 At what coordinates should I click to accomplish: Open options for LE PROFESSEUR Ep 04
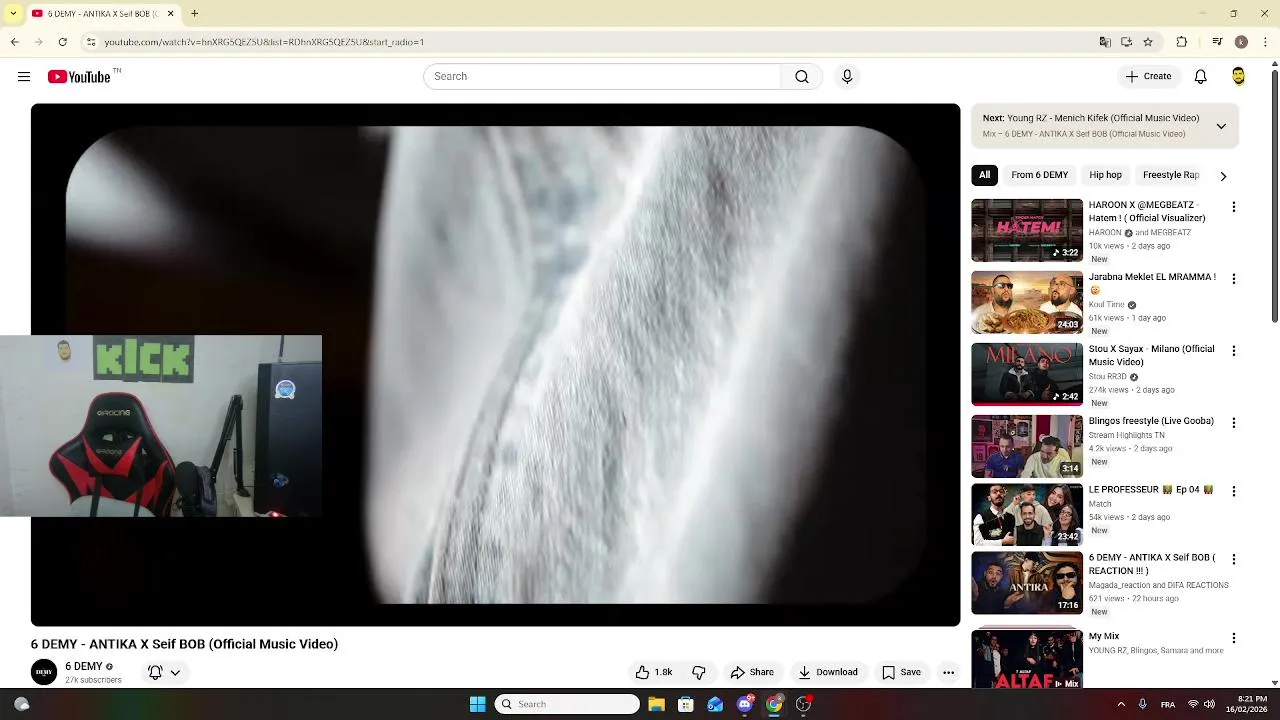point(1233,491)
